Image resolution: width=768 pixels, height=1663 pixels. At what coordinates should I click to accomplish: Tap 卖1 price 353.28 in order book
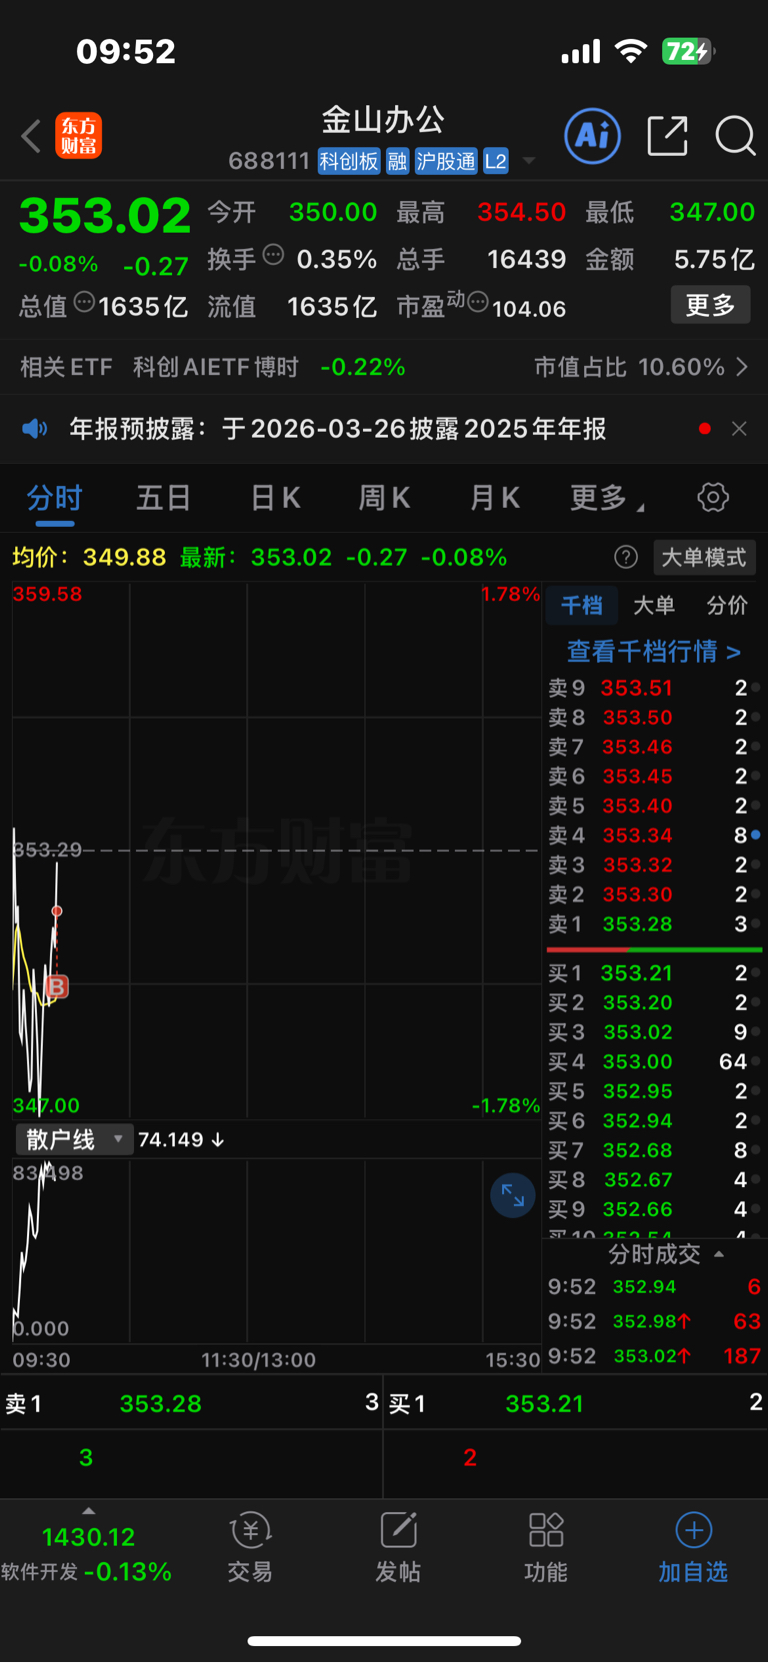[637, 924]
